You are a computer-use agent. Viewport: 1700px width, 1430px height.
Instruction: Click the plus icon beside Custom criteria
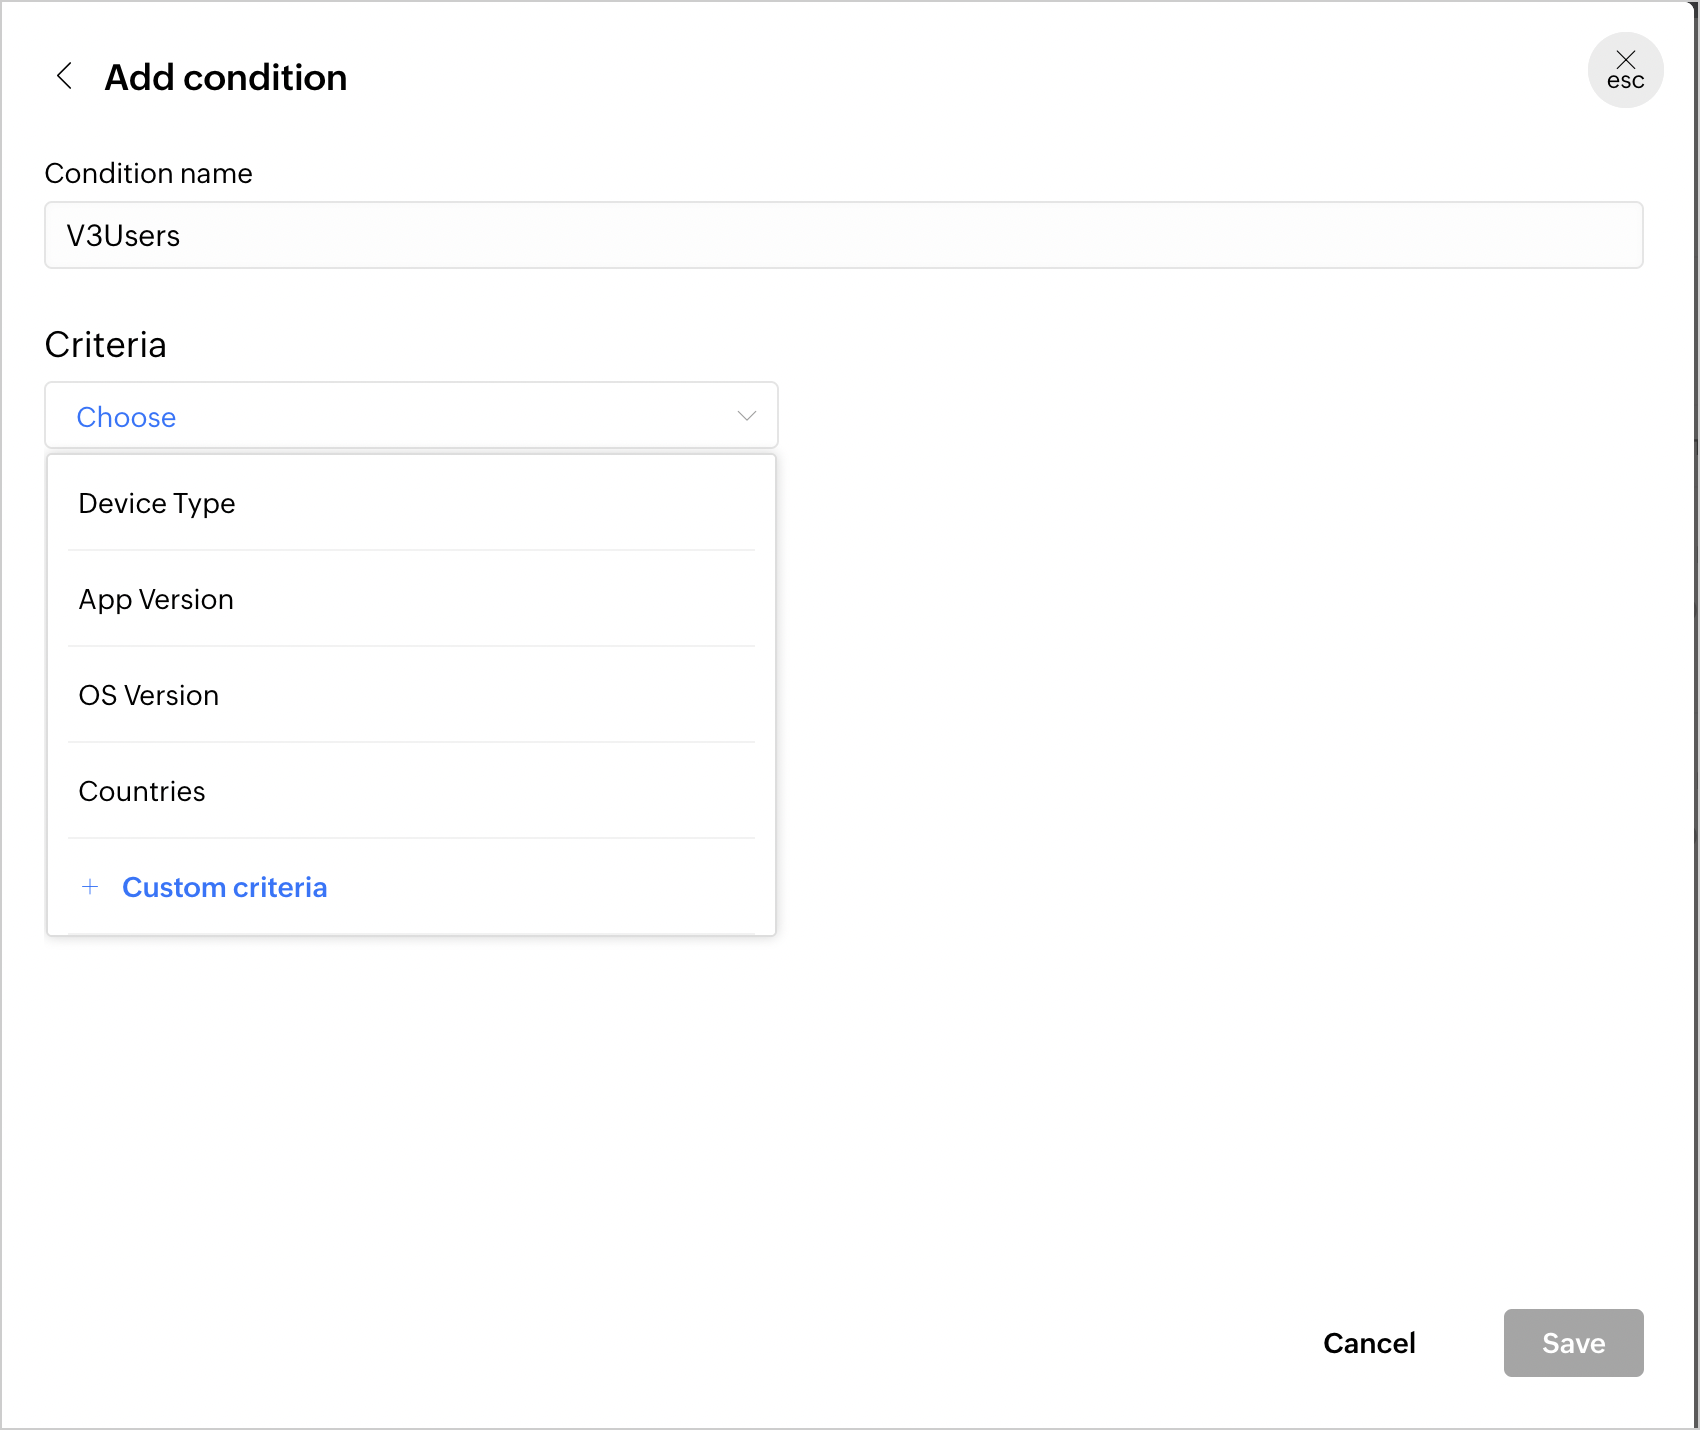click(x=90, y=887)
